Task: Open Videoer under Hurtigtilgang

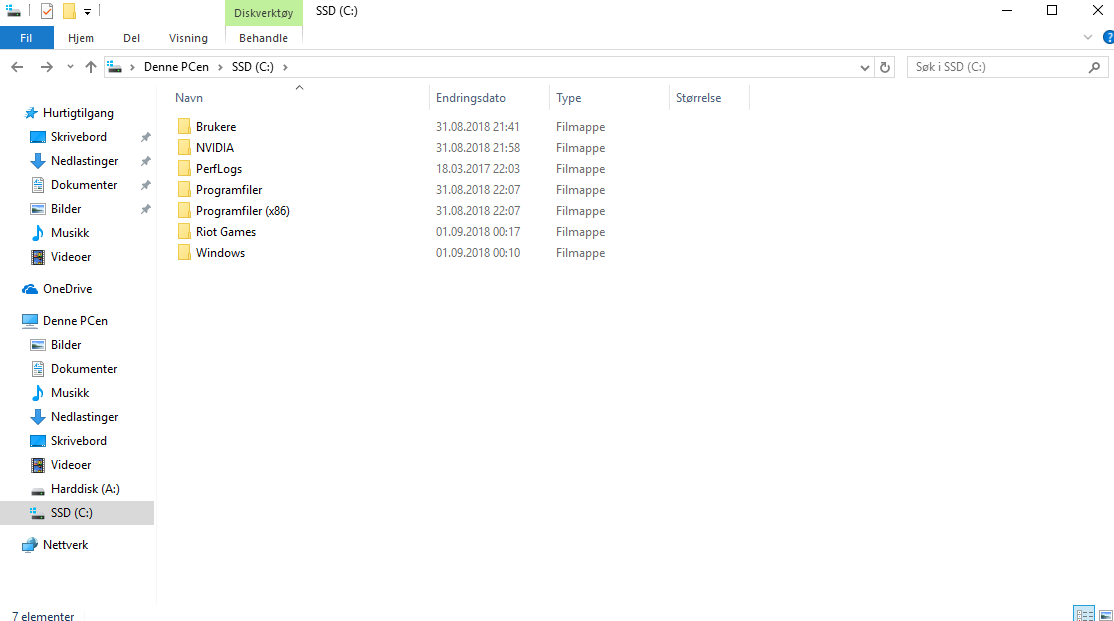Action: pyautogui.click(x=70, y=256)
